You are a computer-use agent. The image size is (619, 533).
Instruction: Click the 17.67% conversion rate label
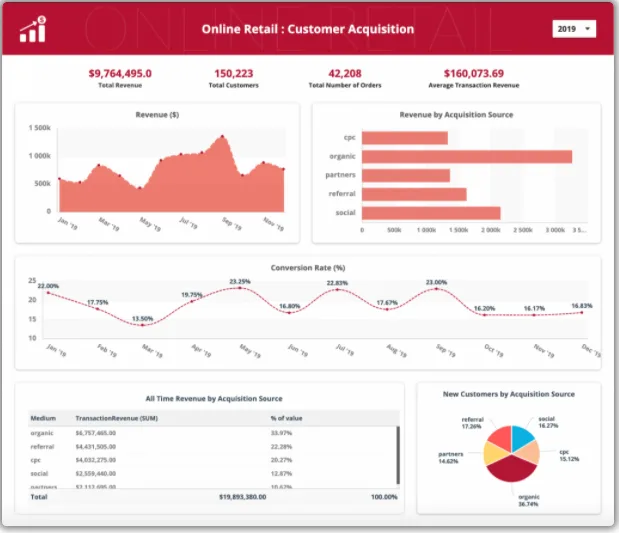pos(387,303)
